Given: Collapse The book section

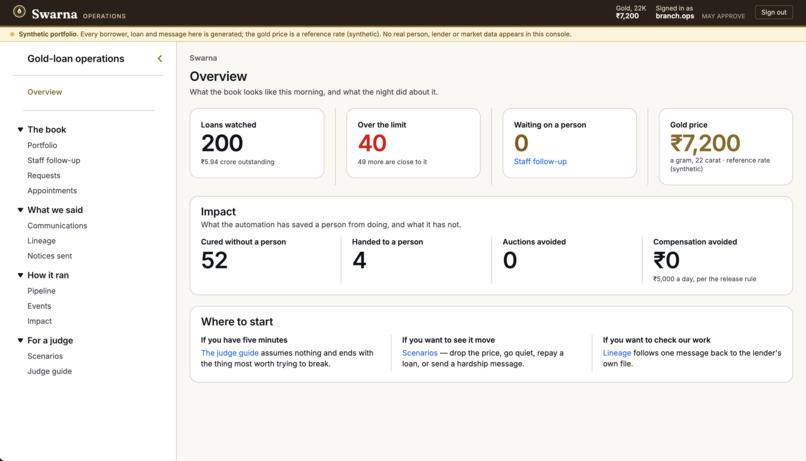Looking at the screenshot, I should (21, 130).
